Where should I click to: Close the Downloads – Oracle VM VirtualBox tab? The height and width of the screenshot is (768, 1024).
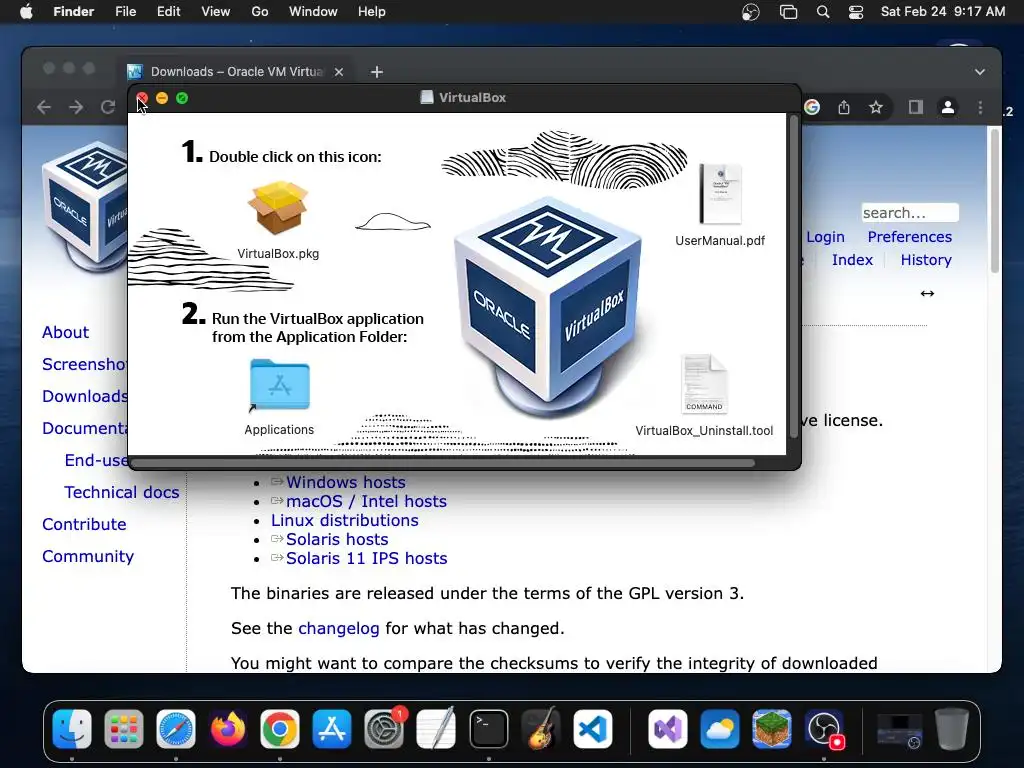[x=339, y=72]
